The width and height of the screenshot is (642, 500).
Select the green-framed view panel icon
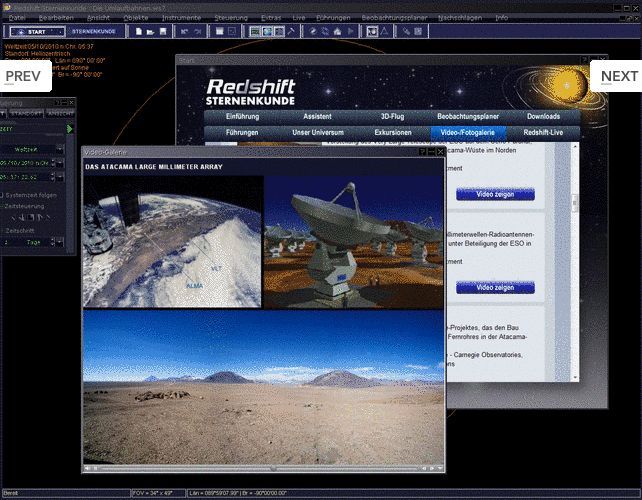(x=255, y=32)
